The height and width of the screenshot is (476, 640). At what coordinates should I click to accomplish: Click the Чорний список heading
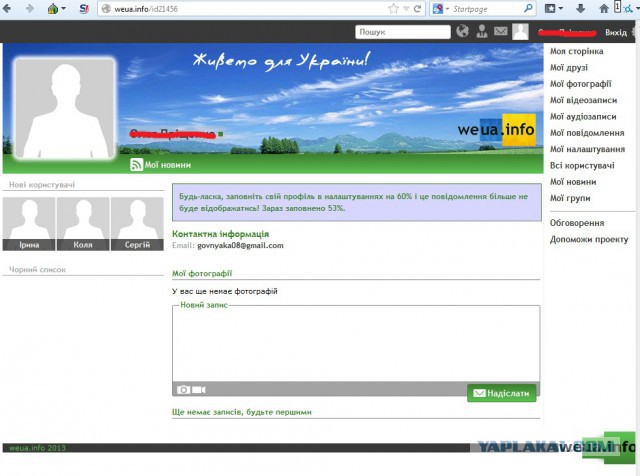click(37, 269)
